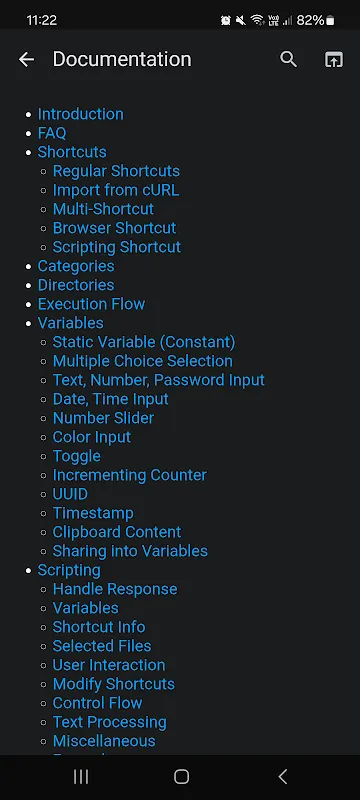Select the Scripting Shortcut link

point(117,247)
